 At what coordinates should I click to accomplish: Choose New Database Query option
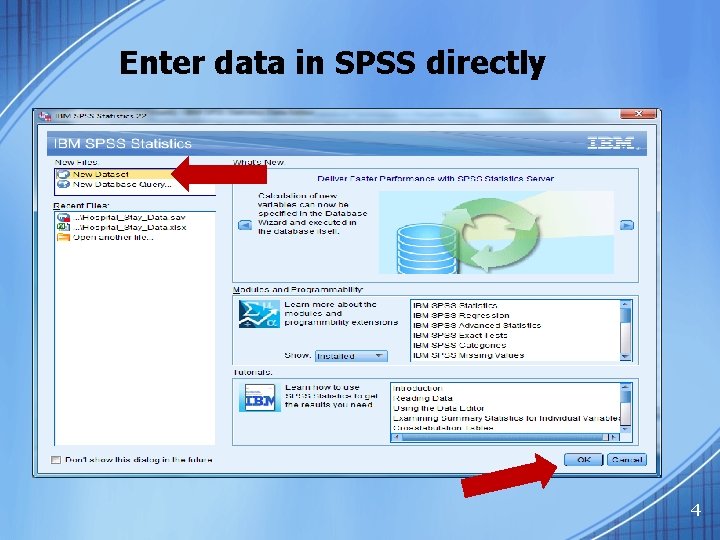(122, 185)
